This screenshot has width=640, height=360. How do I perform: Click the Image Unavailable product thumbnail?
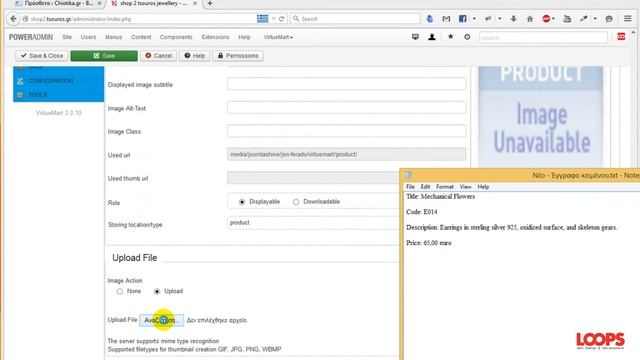pos(541,117)
